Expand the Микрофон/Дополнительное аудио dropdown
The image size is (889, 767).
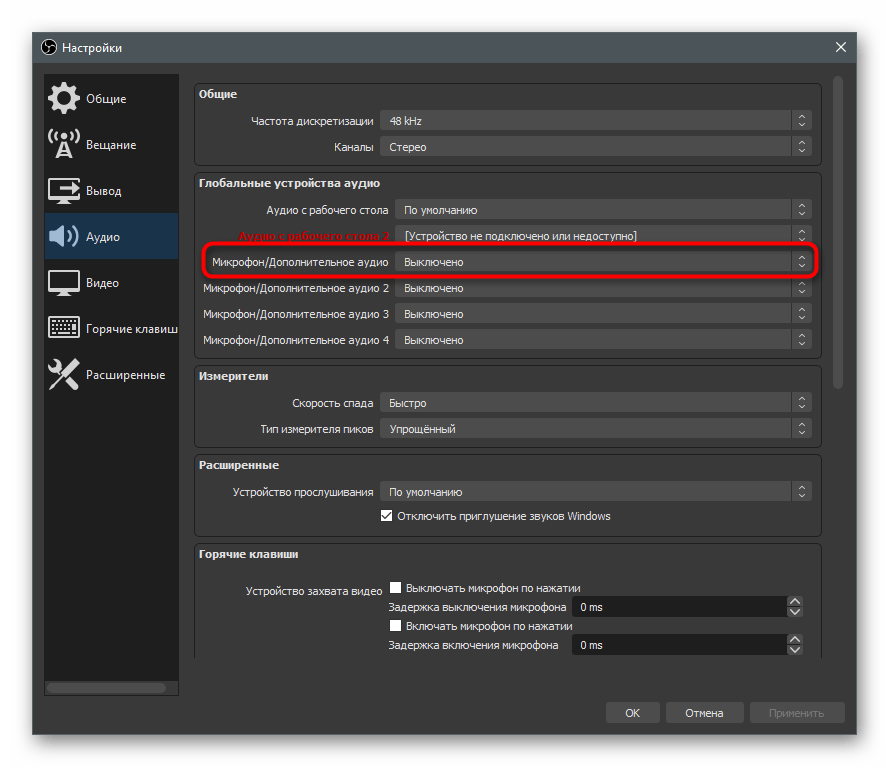click(603, 262)
